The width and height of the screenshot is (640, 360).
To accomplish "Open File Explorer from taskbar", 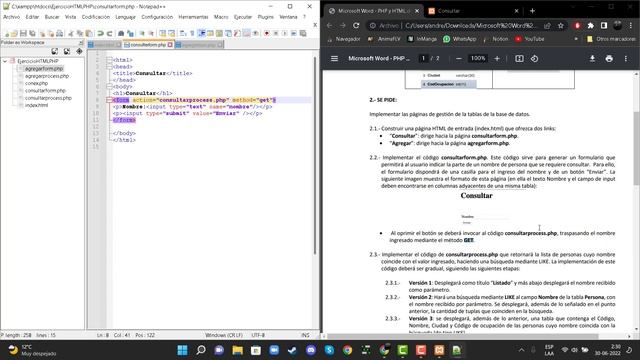I will click(238, 350).
